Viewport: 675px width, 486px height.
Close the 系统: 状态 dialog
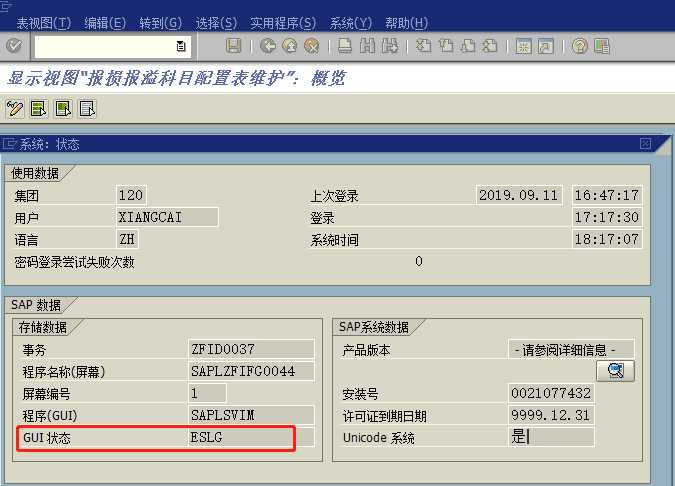[x=645, y=144]
